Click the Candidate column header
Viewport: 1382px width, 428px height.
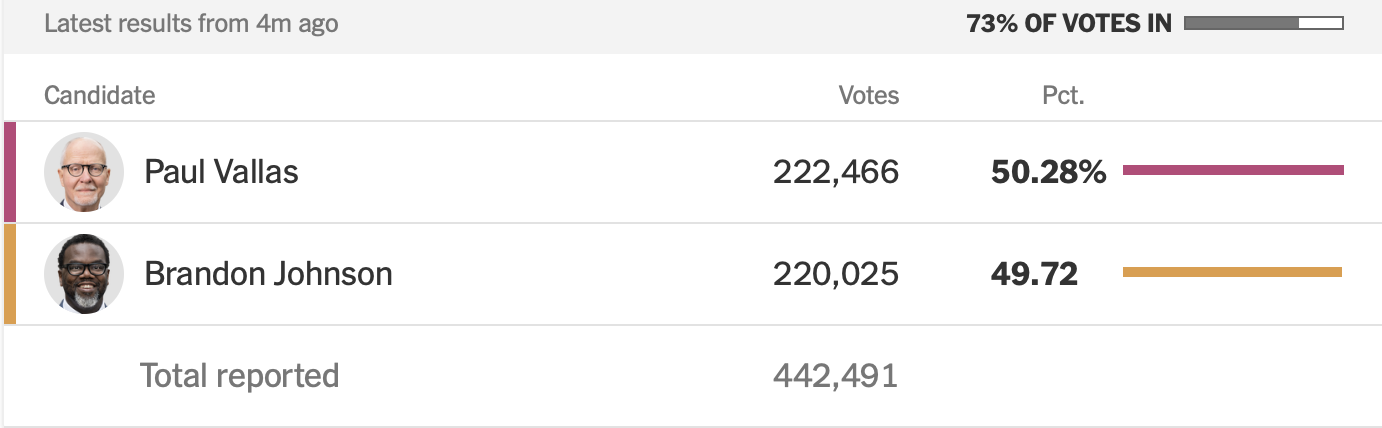coord(99,96)
